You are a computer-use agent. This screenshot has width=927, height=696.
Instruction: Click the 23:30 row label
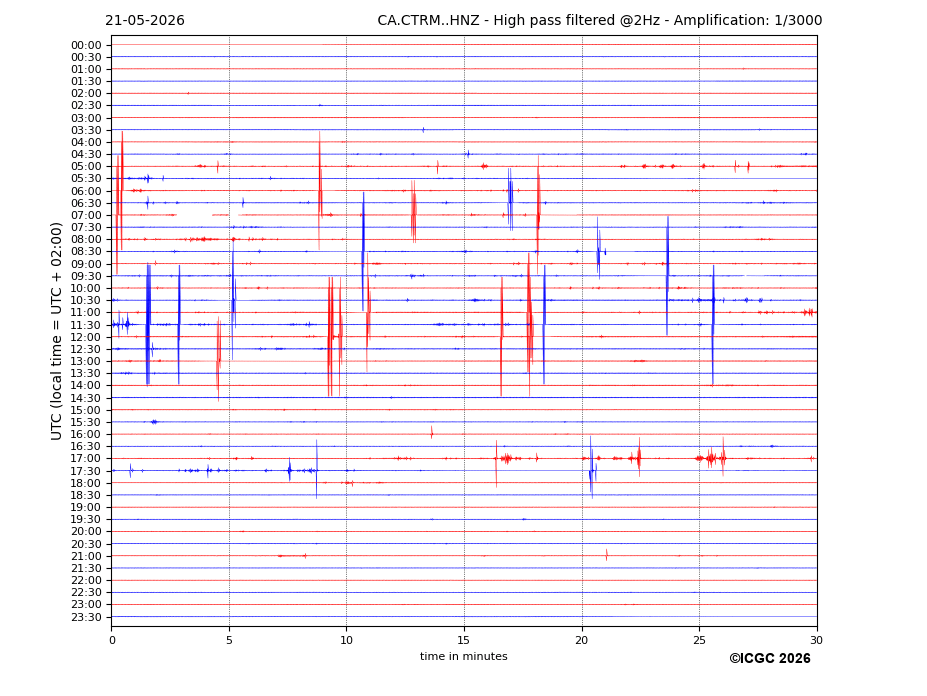click(86, 617)
